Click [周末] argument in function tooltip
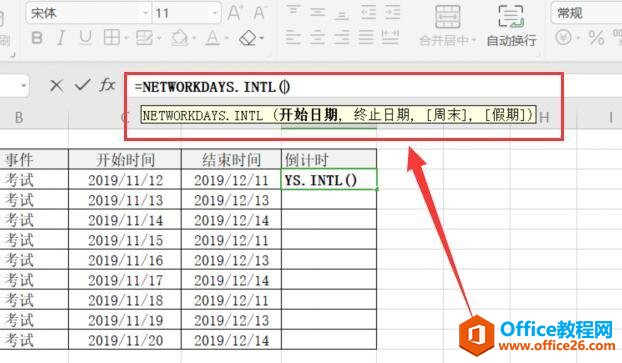 [x=447, y=115]
